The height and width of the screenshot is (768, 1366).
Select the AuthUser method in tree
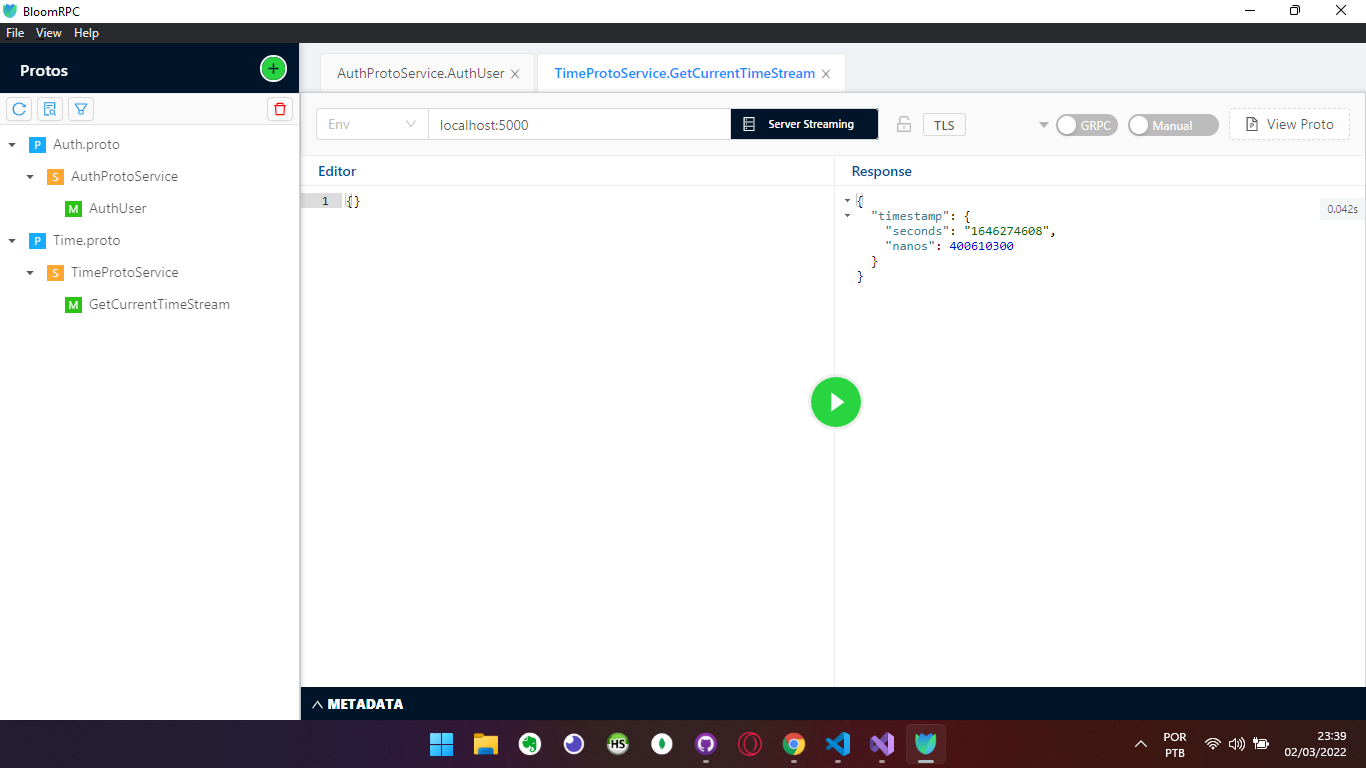point(118,209)
